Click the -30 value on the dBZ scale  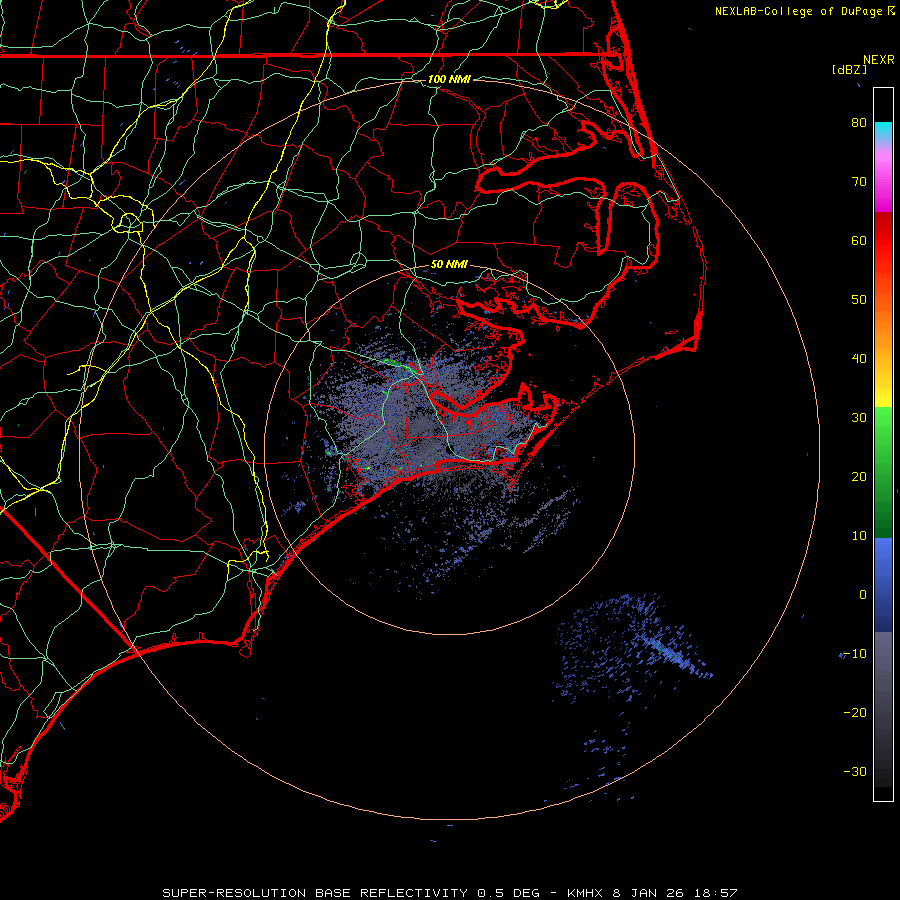(x=855, y=771)
